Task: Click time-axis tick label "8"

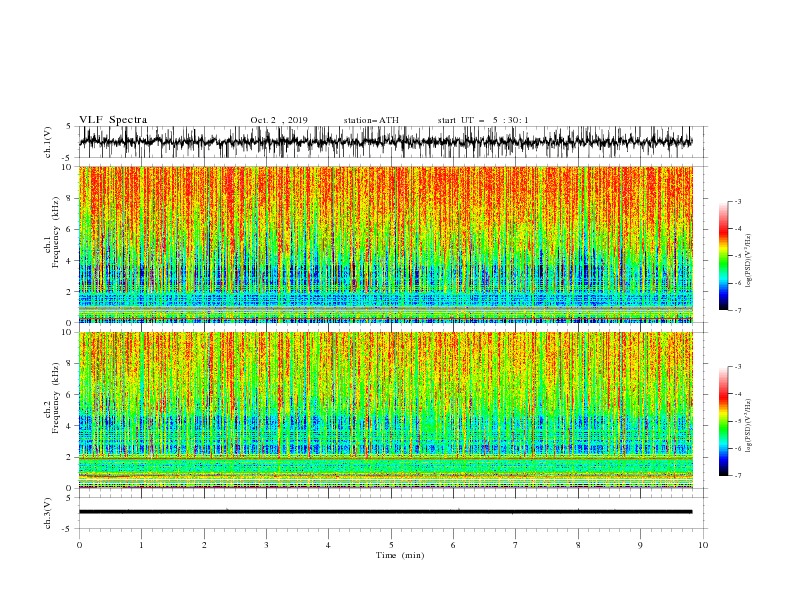Action: (578, 545)
